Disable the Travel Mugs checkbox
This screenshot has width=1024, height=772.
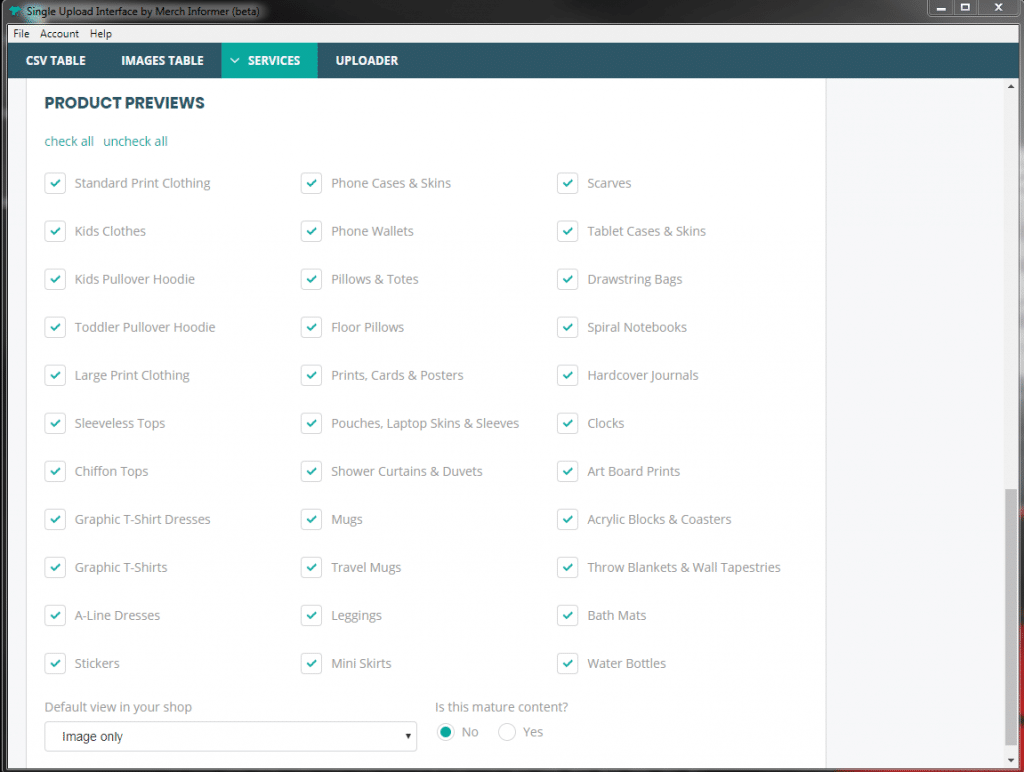point(312,567)
